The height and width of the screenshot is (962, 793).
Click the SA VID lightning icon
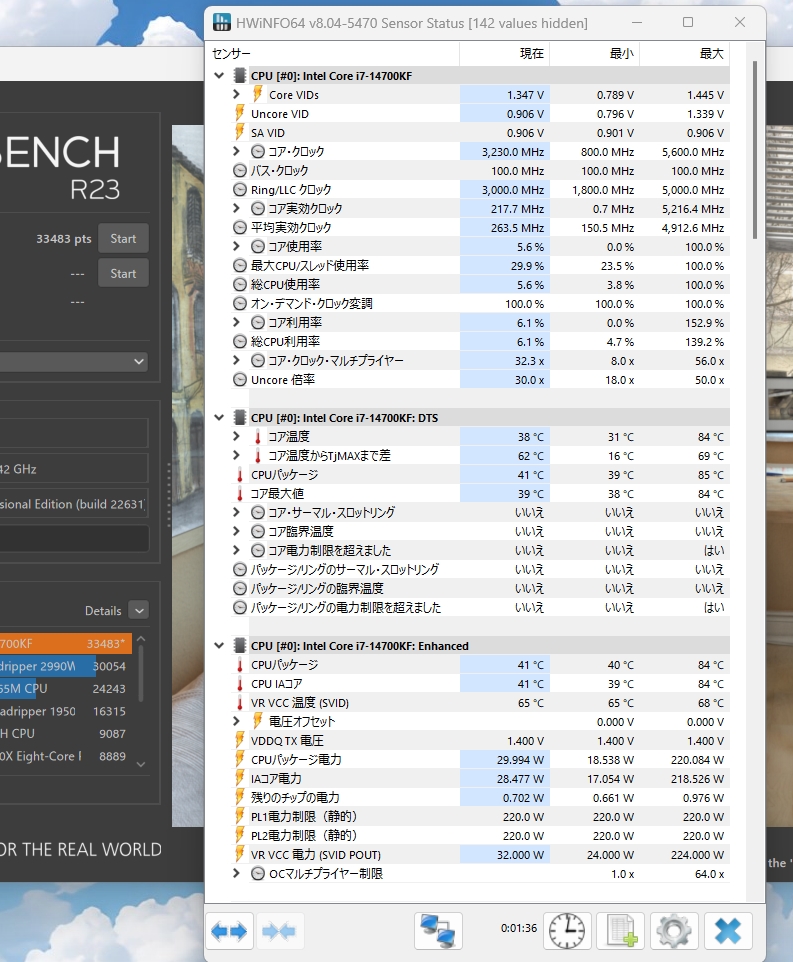pyautogui.click(x=240, y=132)
